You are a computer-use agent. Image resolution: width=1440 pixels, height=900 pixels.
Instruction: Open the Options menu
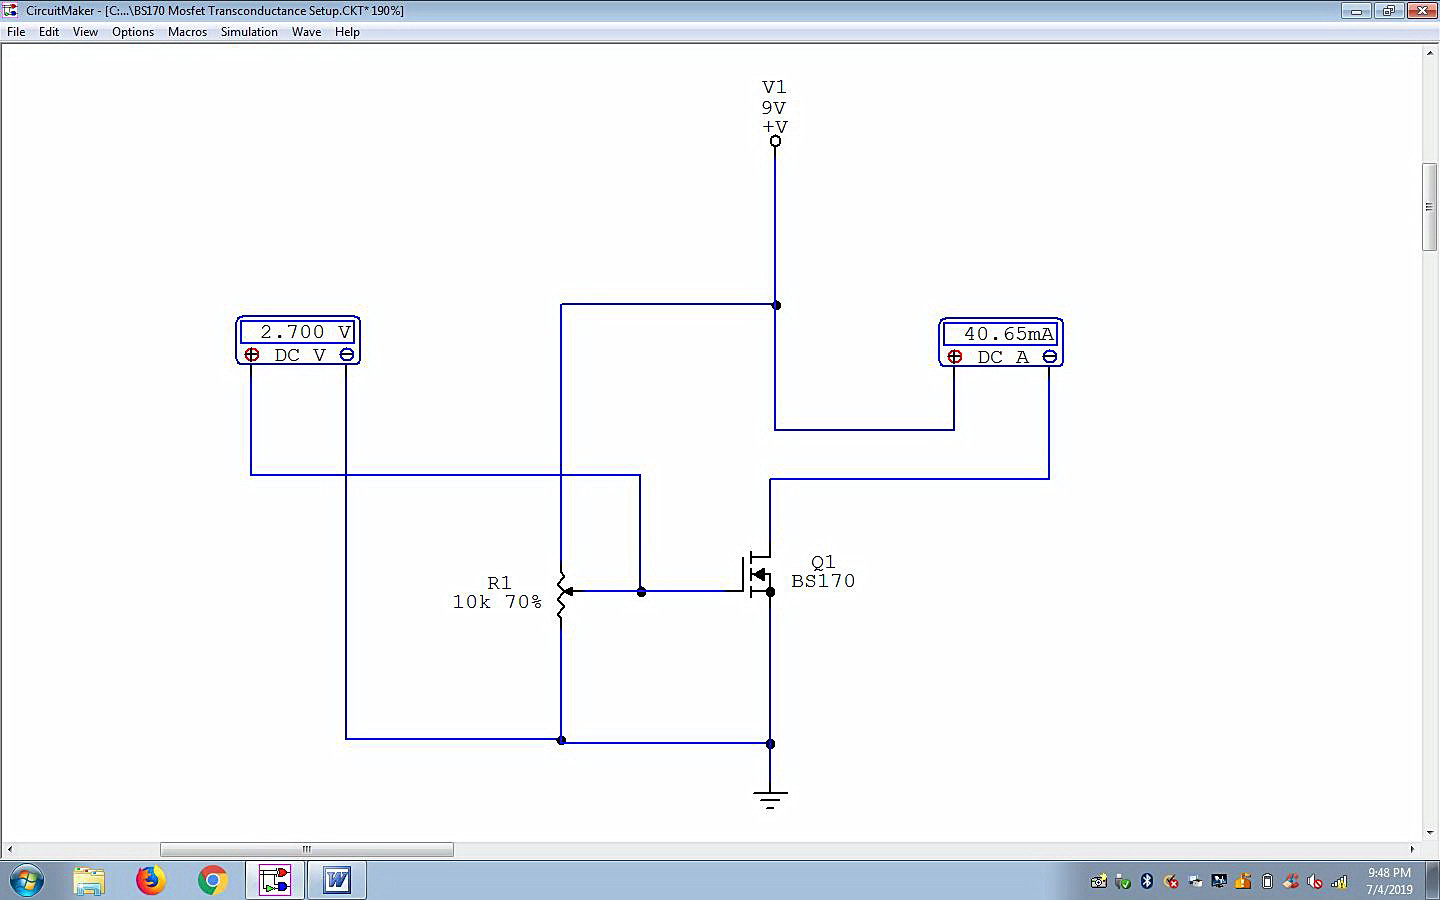click(x=133, y=32)
